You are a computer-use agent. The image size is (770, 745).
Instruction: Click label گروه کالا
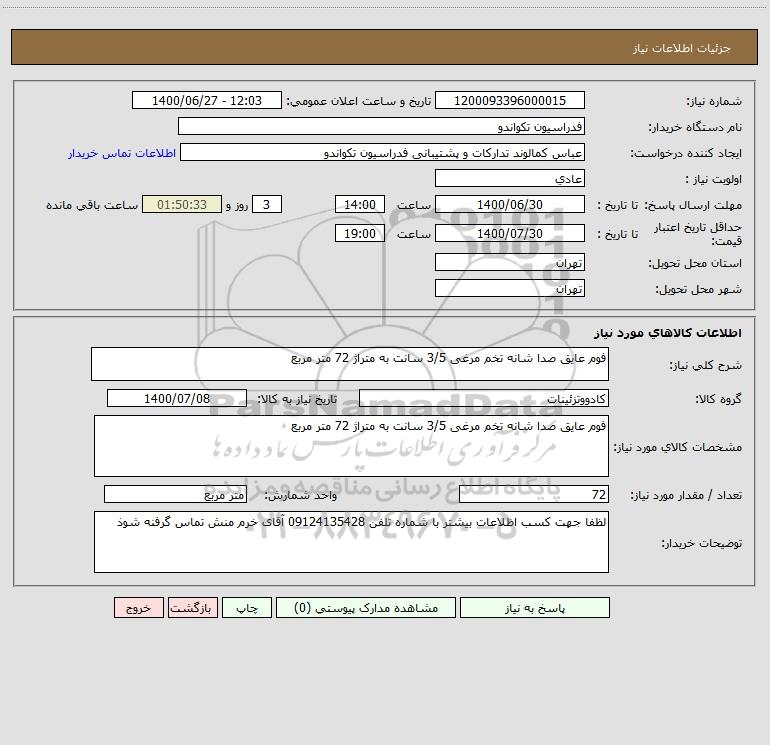(718, 399)
